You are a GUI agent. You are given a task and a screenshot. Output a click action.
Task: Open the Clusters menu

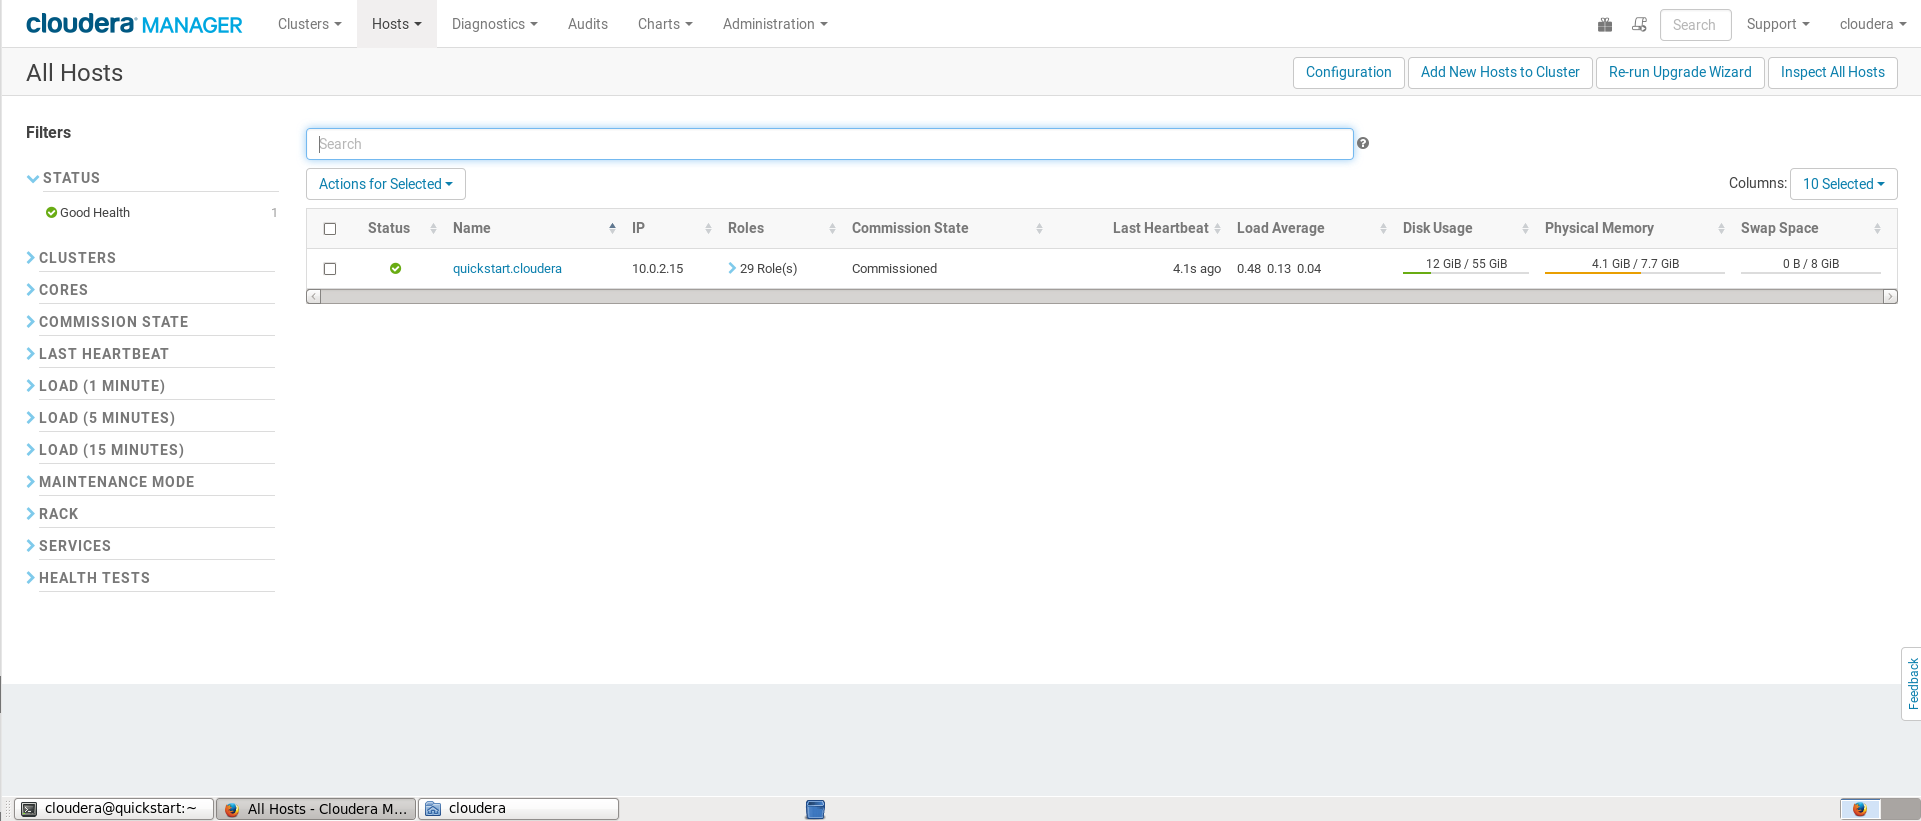310,24
